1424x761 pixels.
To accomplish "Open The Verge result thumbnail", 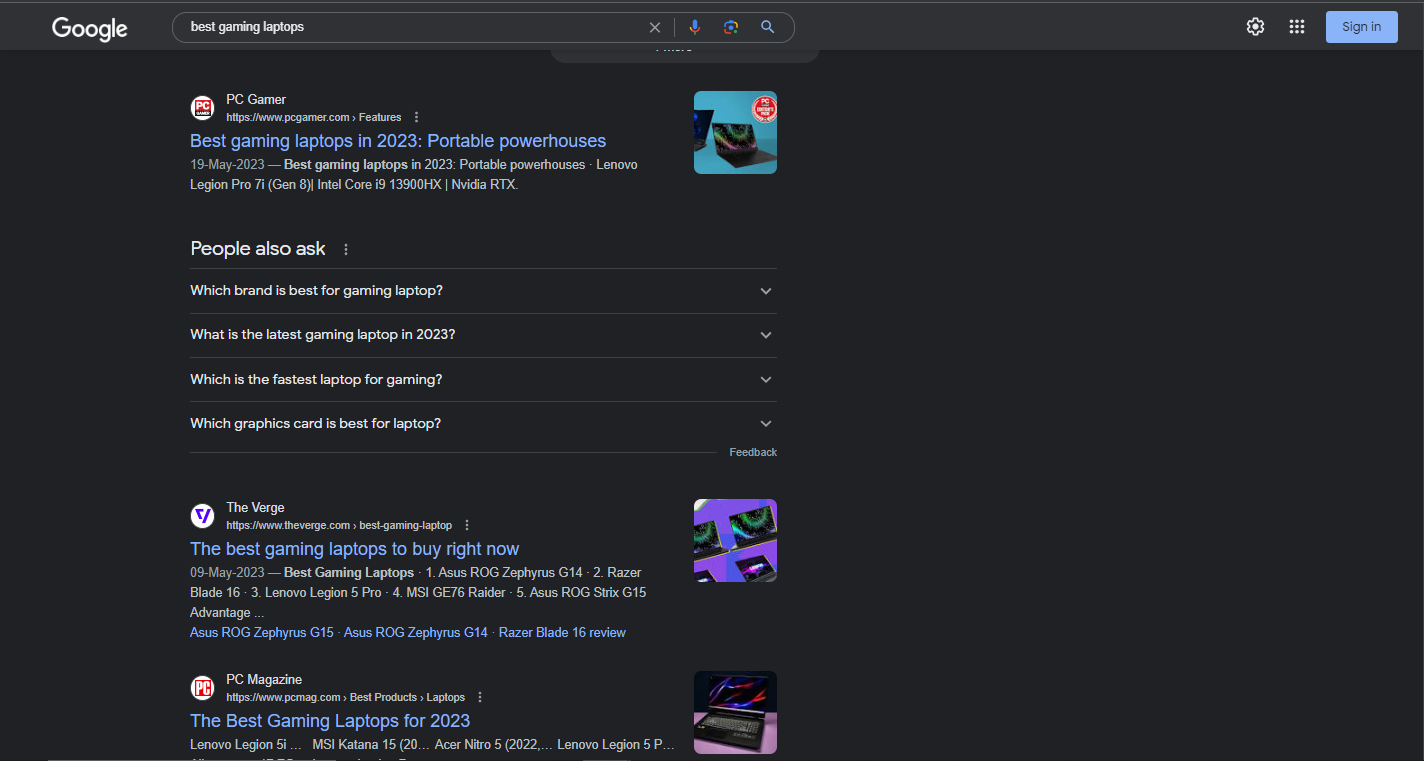I will point(735,540).
